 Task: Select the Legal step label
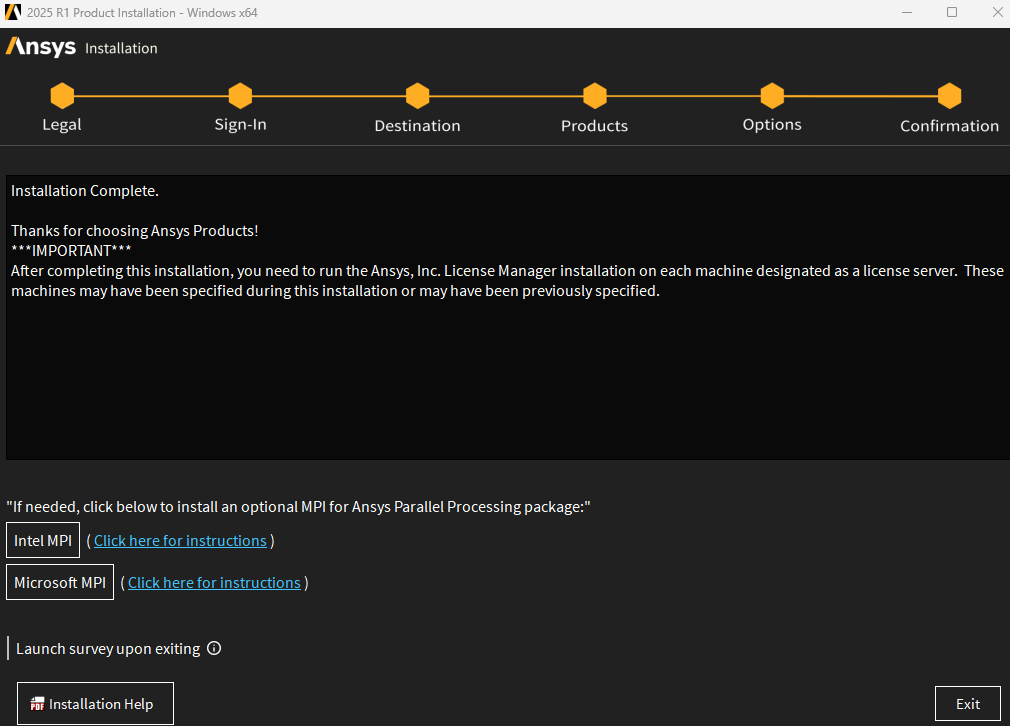pos(62,124)
